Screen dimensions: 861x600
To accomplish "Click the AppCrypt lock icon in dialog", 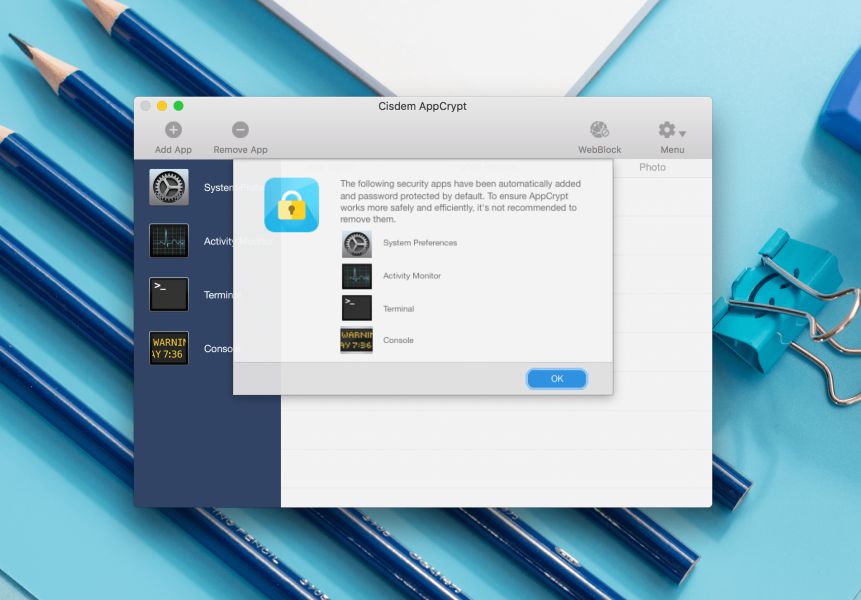I will click(292, 205).
